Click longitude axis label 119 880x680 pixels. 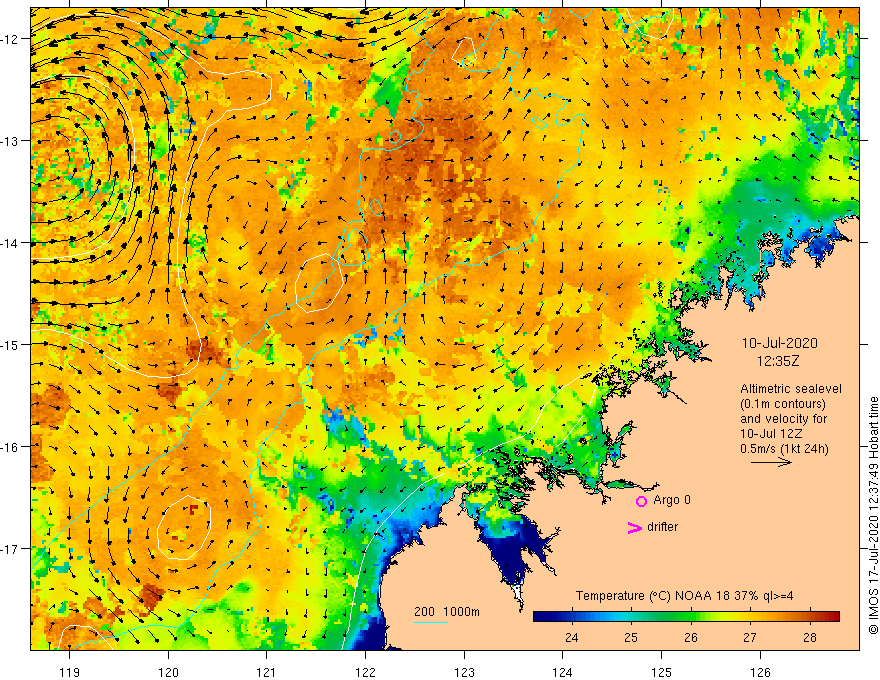pos(70,673)
